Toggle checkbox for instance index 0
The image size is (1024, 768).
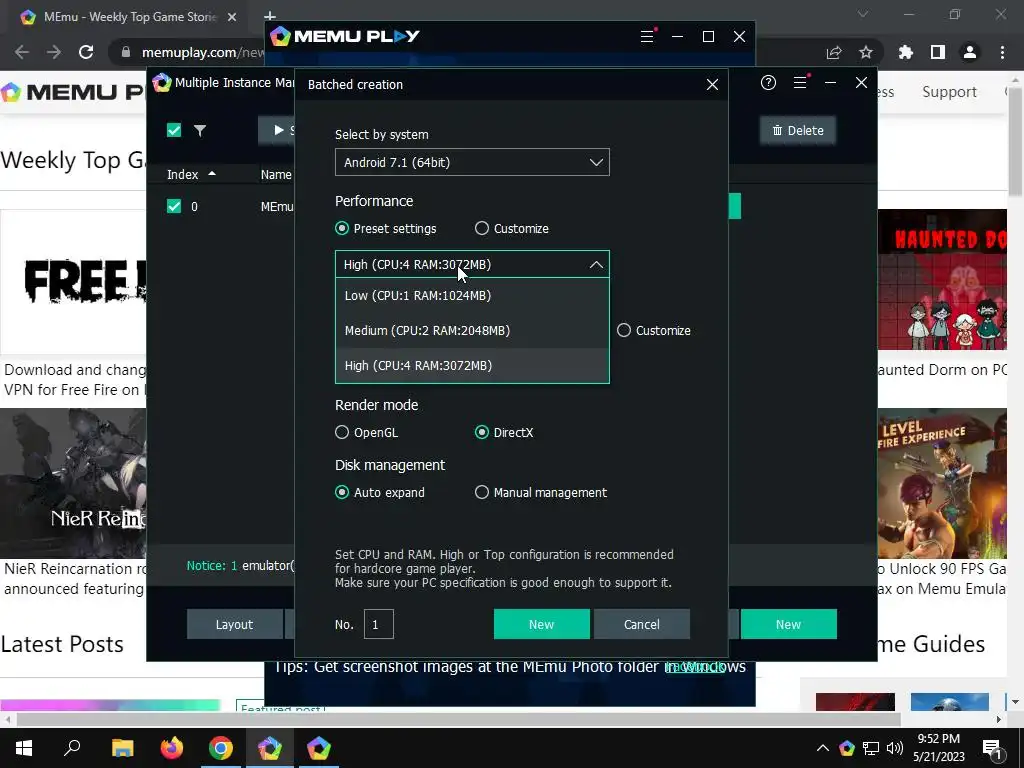click(174, 206)
